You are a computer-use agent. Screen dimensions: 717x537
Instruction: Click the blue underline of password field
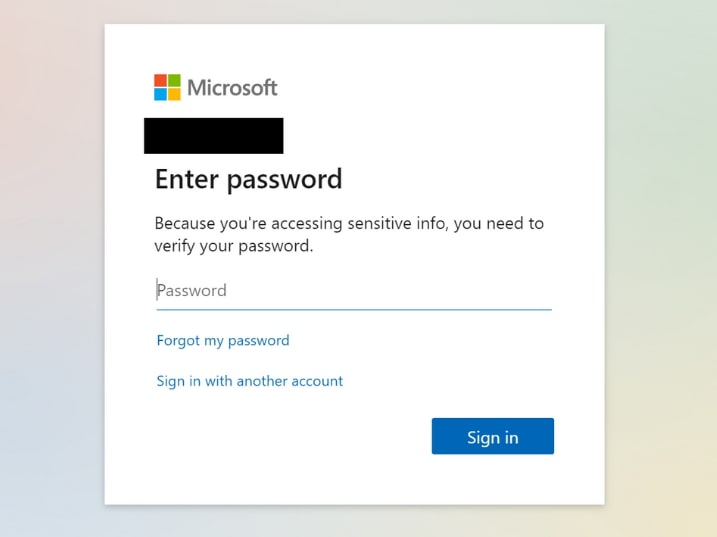coord(354,310)
